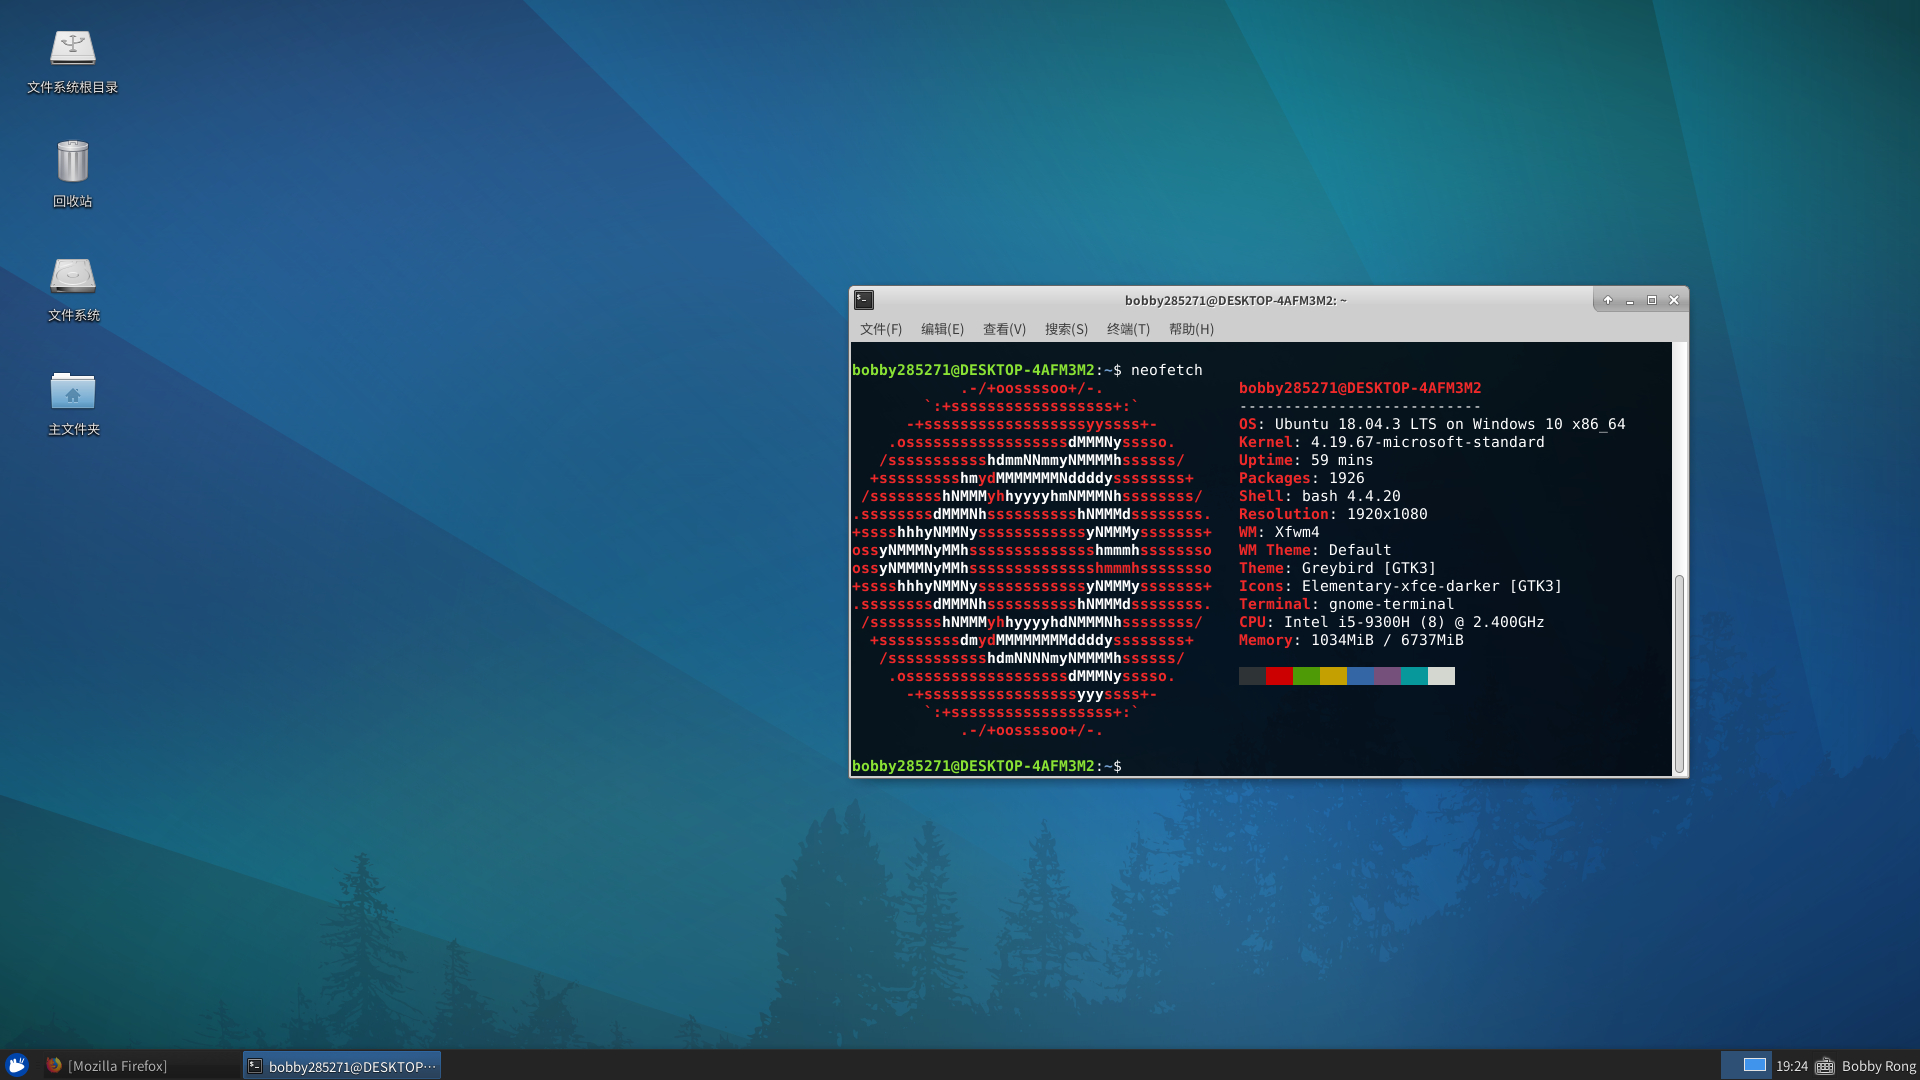
Task: Toggle the roll-up window arrow button
Action: click(1608, 300)
